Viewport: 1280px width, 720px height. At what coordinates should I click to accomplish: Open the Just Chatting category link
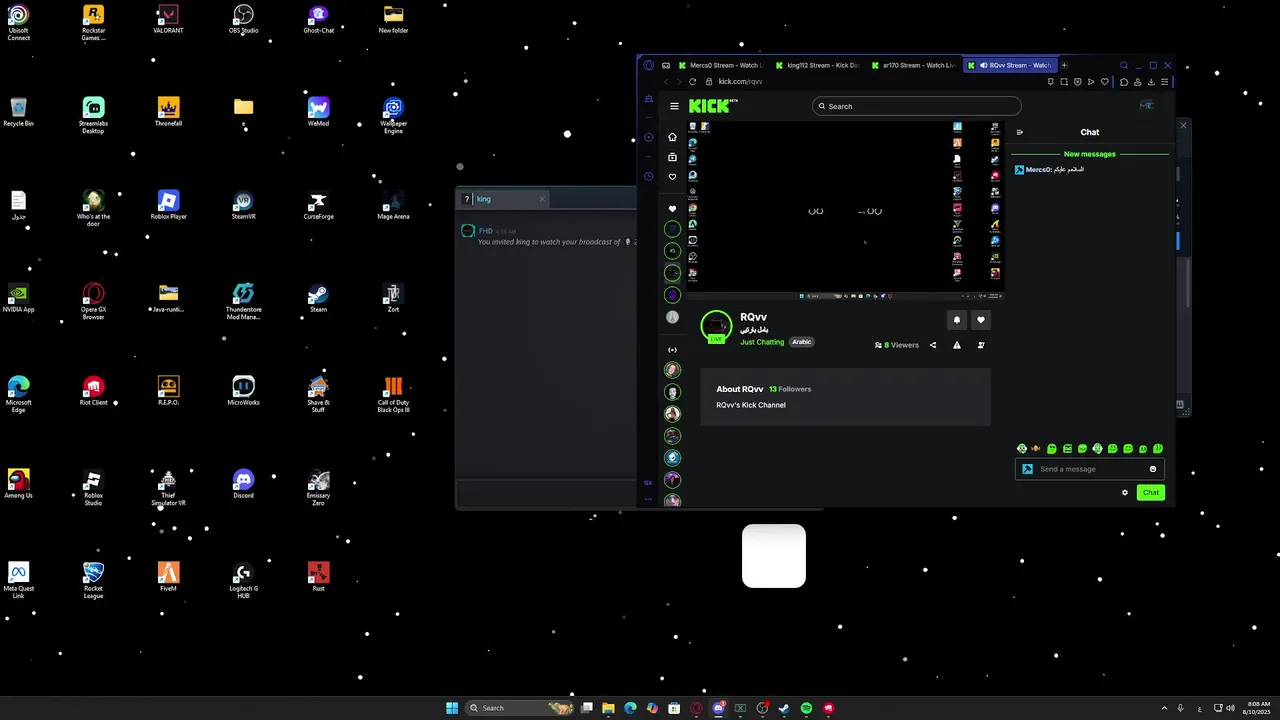pos(762,342)
